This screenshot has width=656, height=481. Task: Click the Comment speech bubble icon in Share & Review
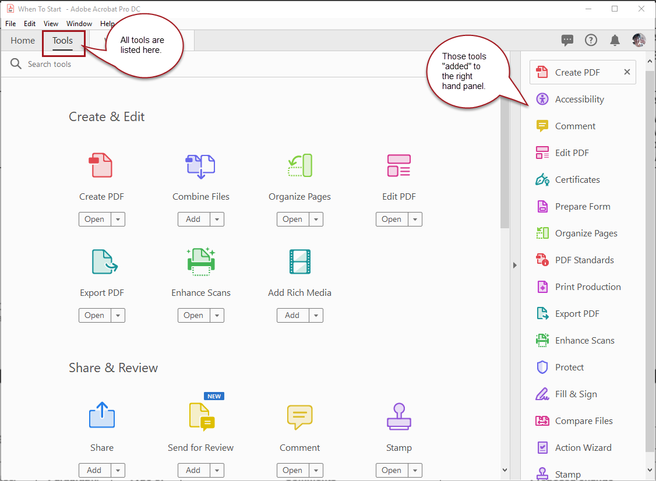tap(300, 417)
